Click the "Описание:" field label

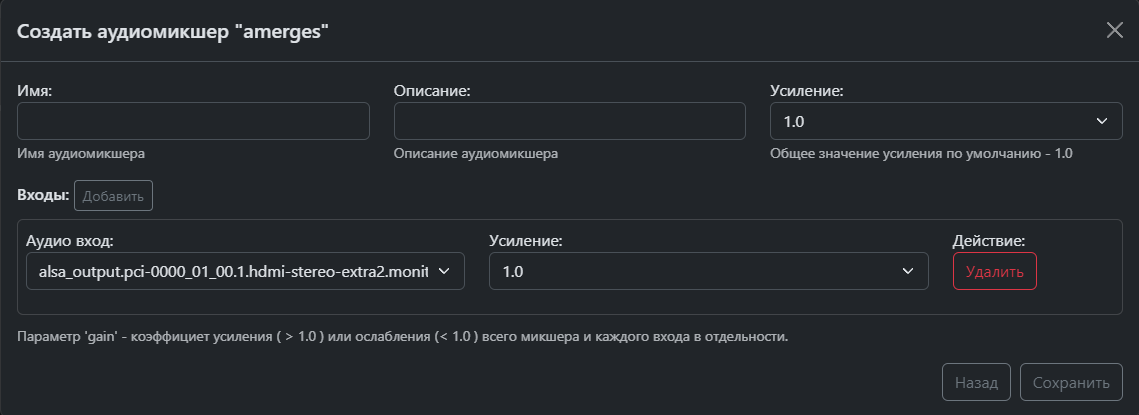point(432,90)
